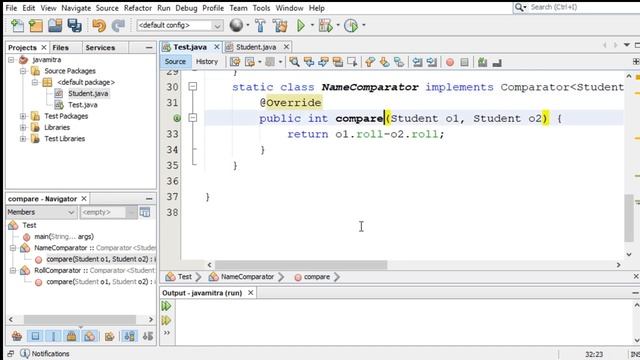This screenshot has width=640, height=360.
Task: Click the New Project toolbar icon
Action: 36,25
